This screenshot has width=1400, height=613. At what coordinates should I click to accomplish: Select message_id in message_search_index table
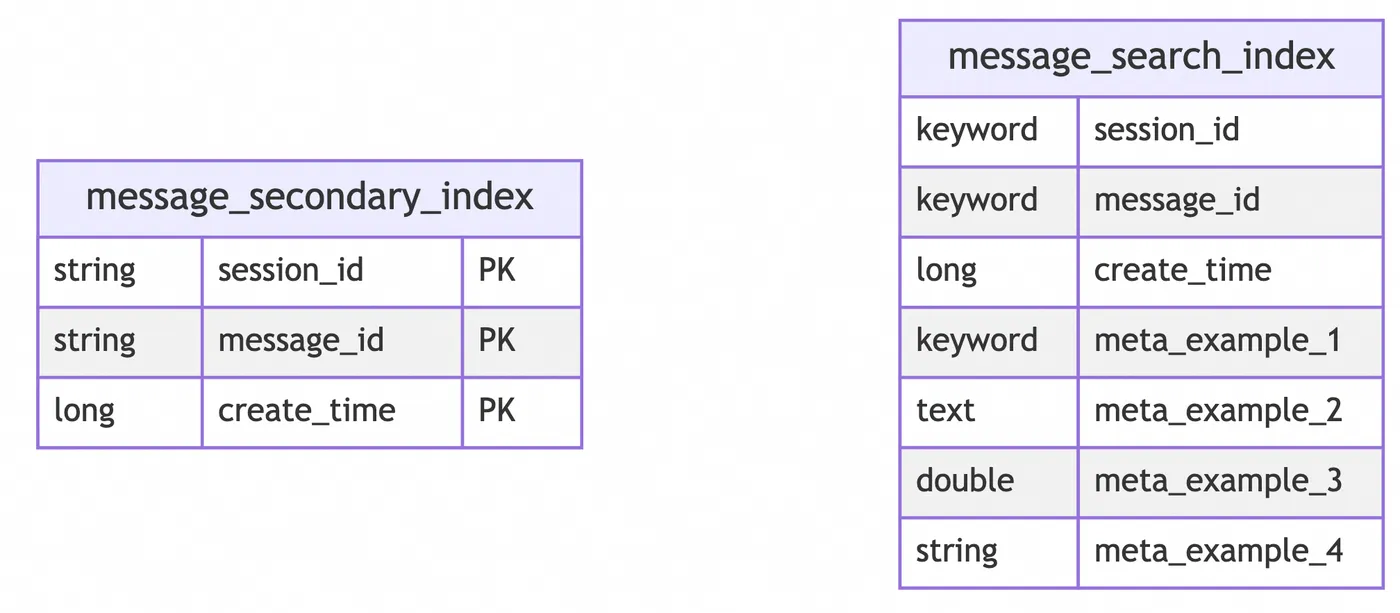(1230, 201)
